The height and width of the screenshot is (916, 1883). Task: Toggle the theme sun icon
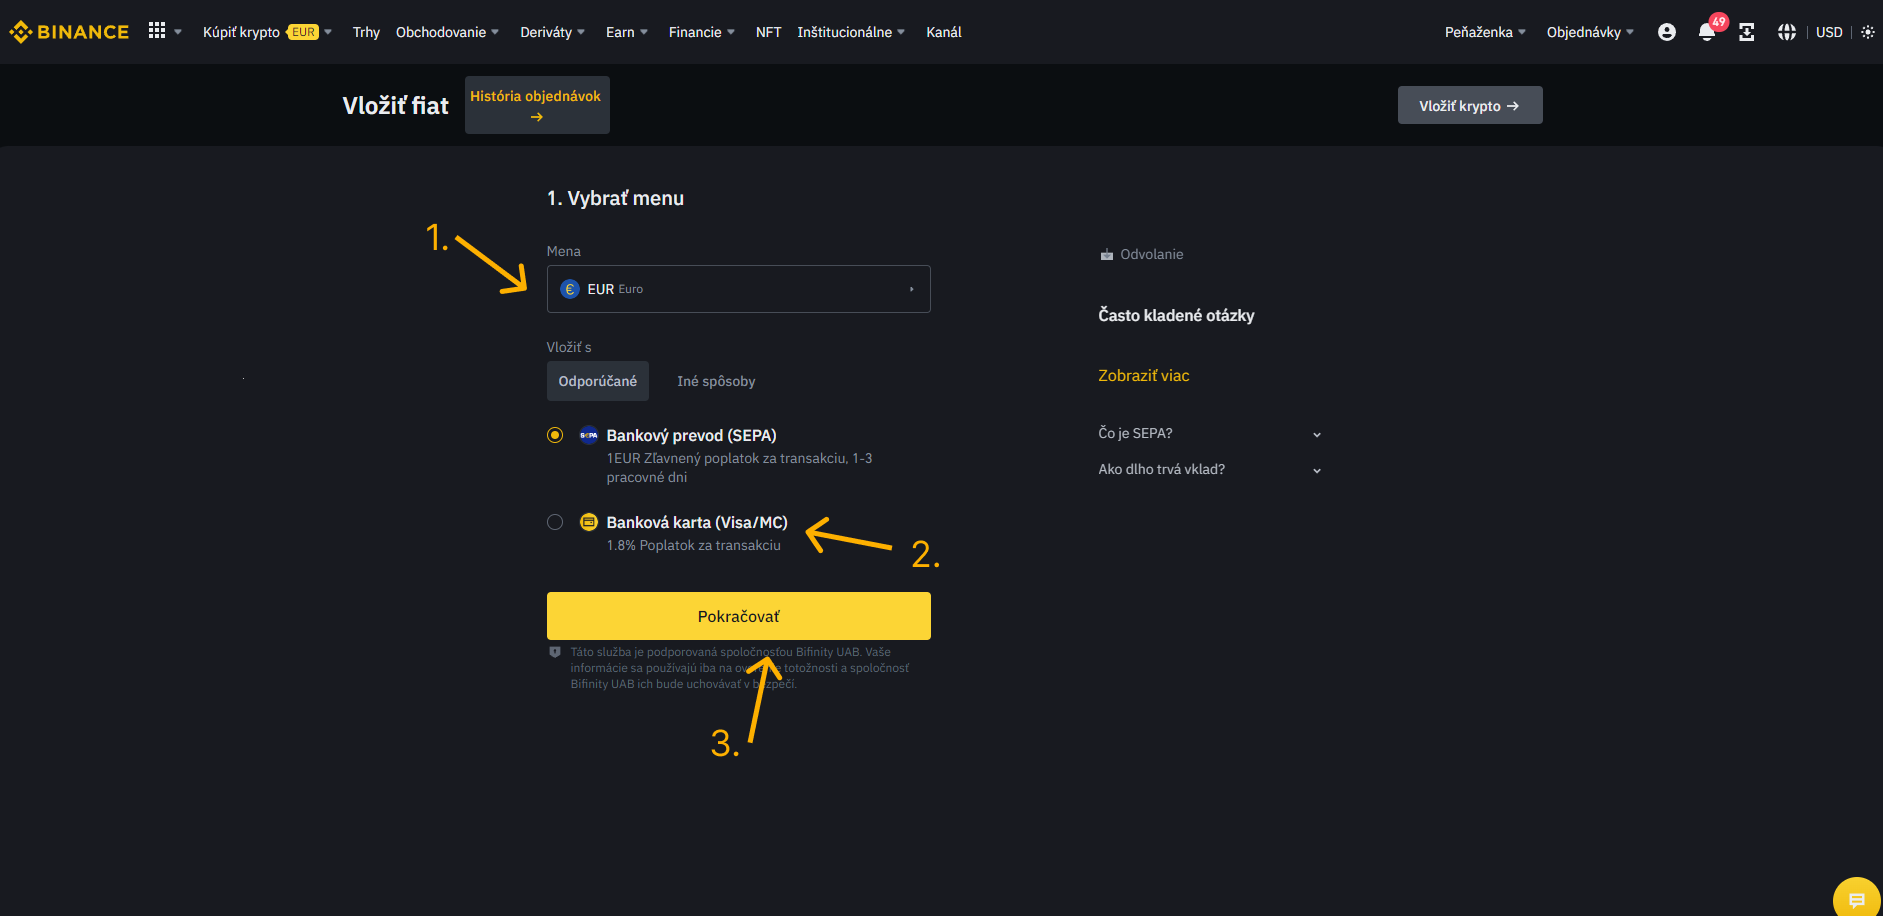(x=1868, y=32)
